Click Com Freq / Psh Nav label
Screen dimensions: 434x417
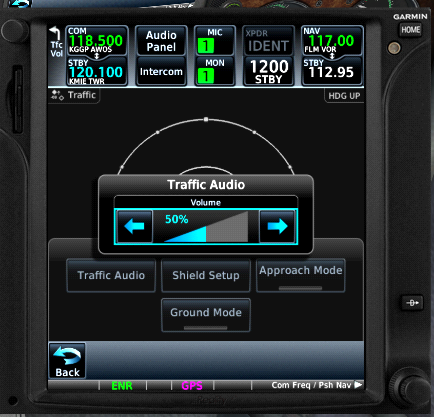pos(311,385)
